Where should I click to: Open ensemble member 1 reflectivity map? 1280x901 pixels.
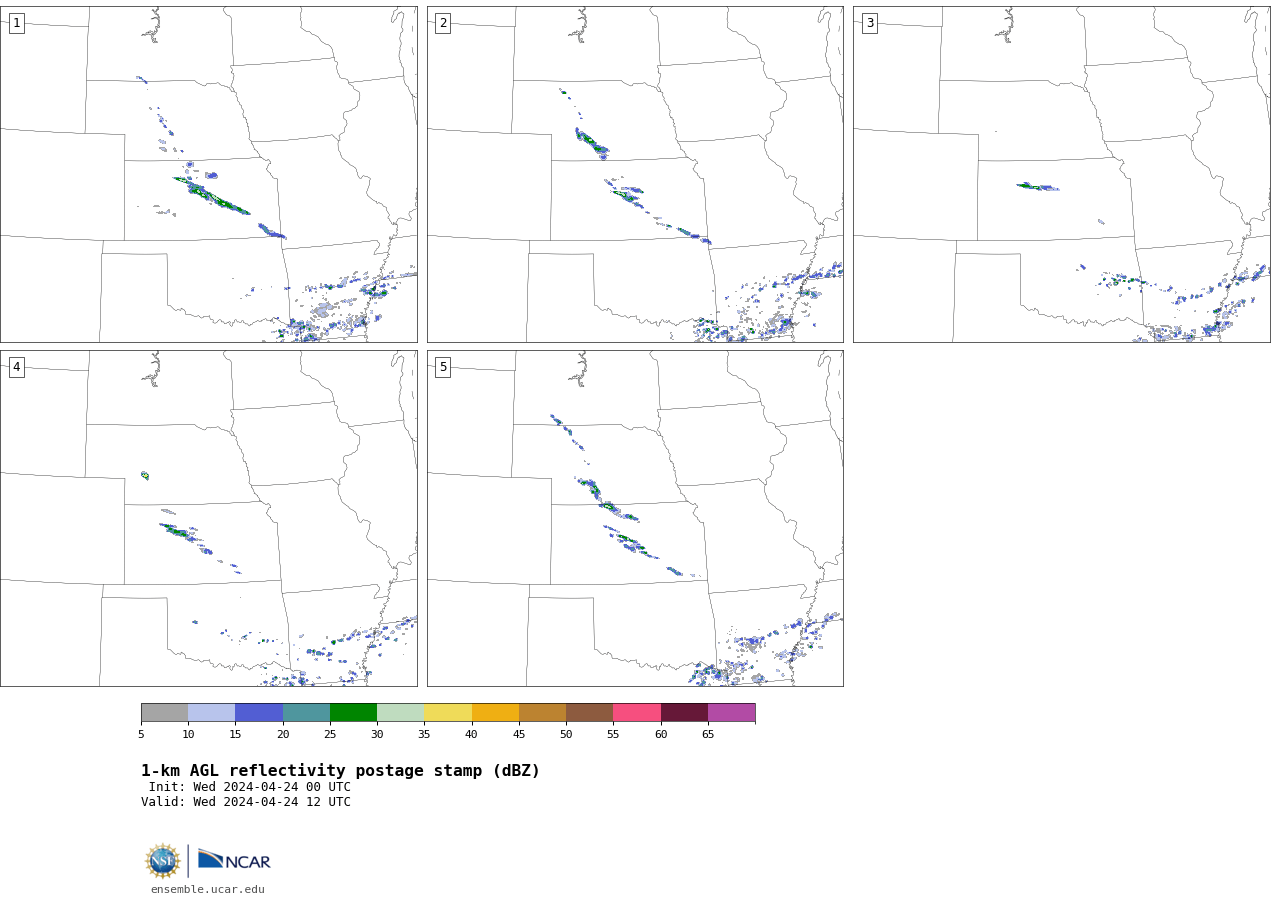[x=208, y=174]
